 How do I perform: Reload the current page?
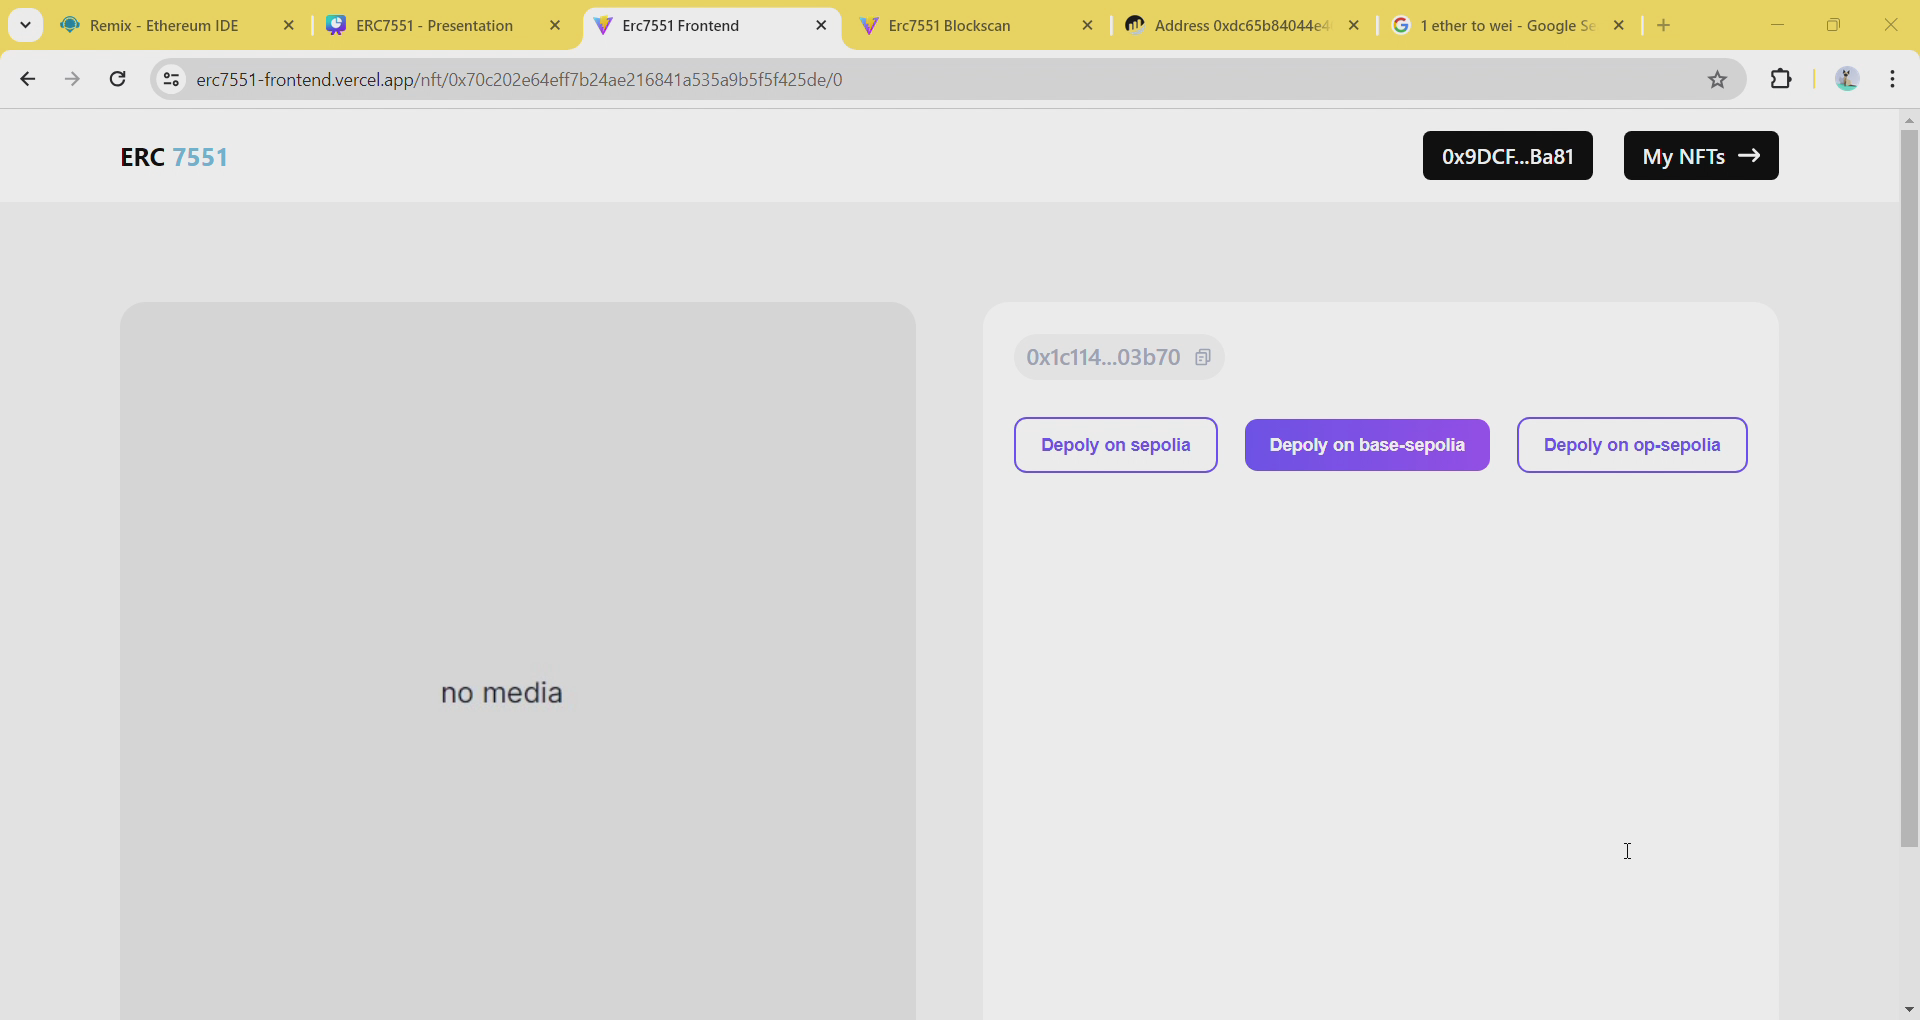[x=117, y=79]
